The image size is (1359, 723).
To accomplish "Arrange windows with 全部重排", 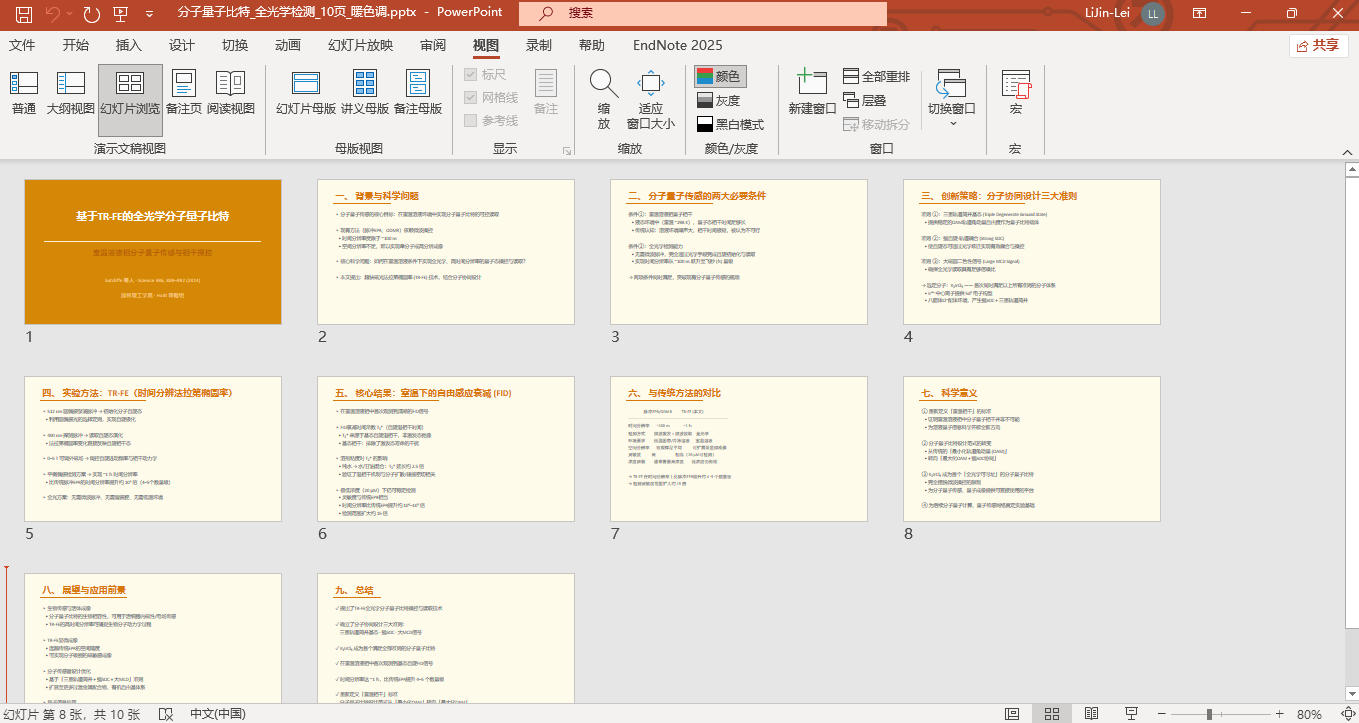I will coord(877,76).
